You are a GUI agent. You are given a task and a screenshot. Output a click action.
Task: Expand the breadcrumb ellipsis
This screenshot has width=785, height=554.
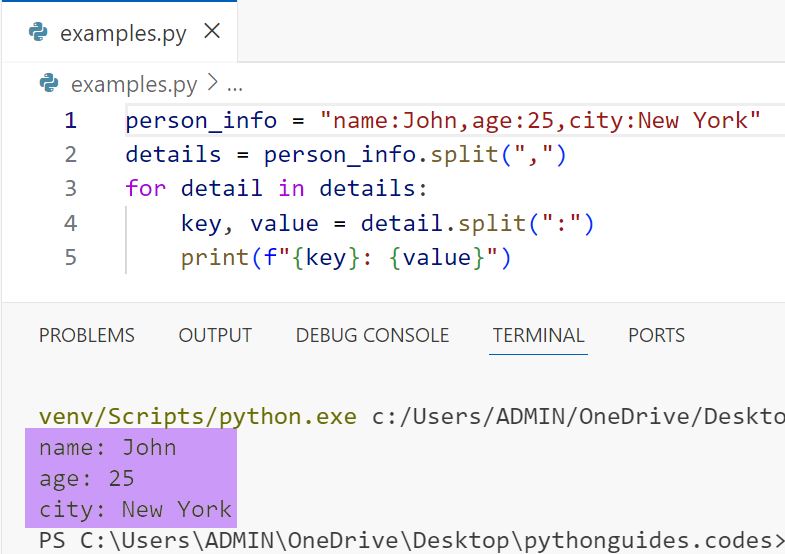click(235, 86)
